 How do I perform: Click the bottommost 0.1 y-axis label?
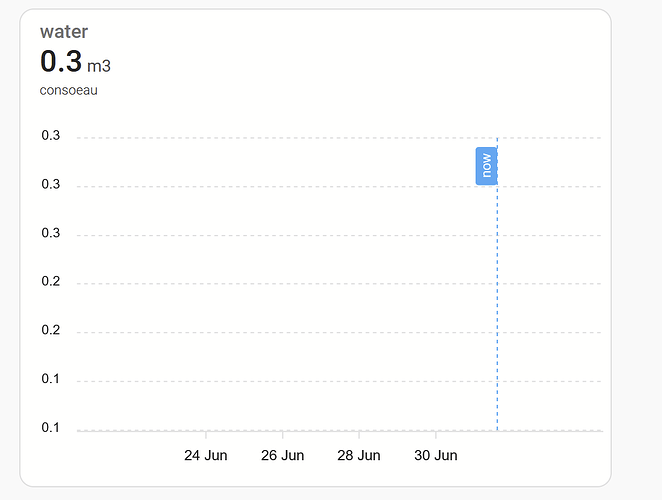[x=51, y=428]
